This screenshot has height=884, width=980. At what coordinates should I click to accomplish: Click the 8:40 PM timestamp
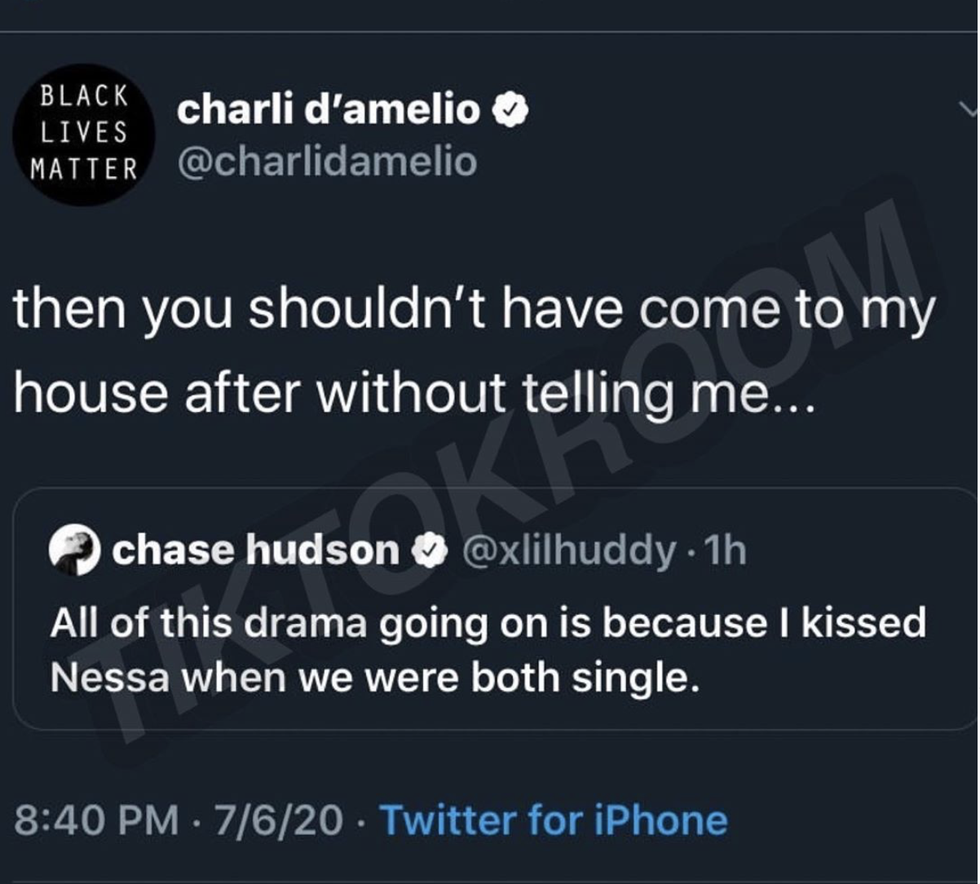click(100, 820)
